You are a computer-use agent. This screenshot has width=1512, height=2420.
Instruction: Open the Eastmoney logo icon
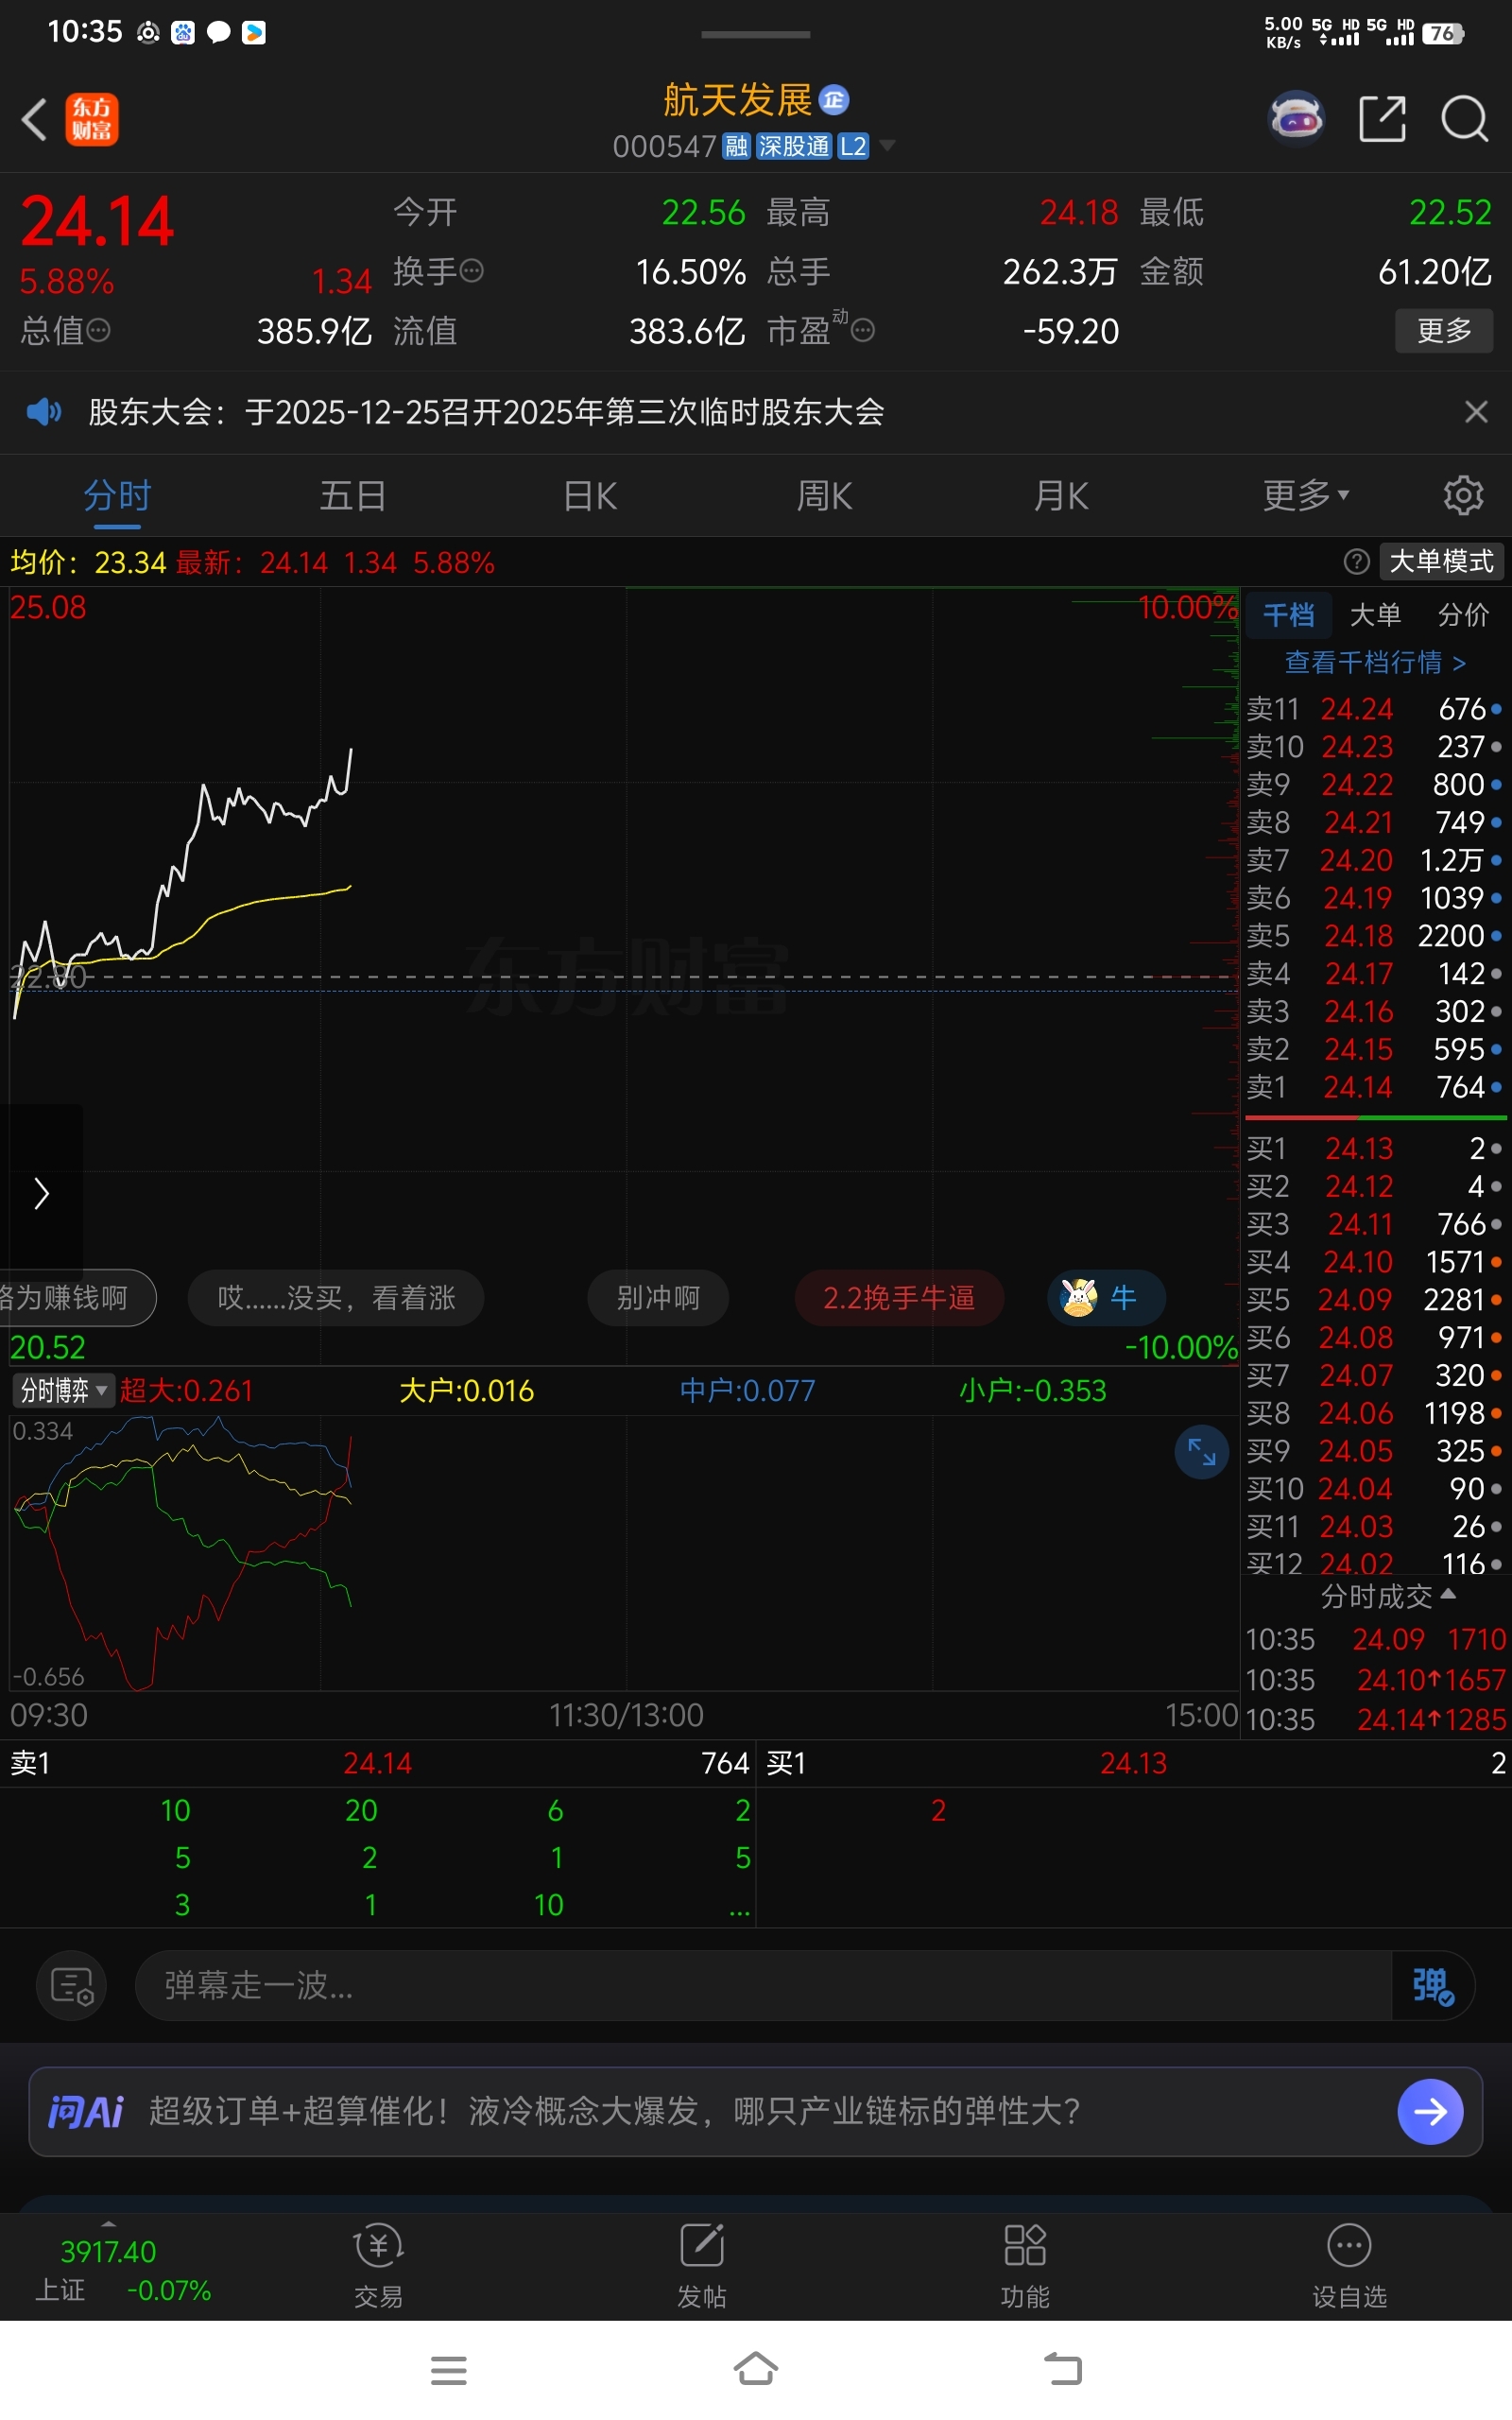pos(92,120)
